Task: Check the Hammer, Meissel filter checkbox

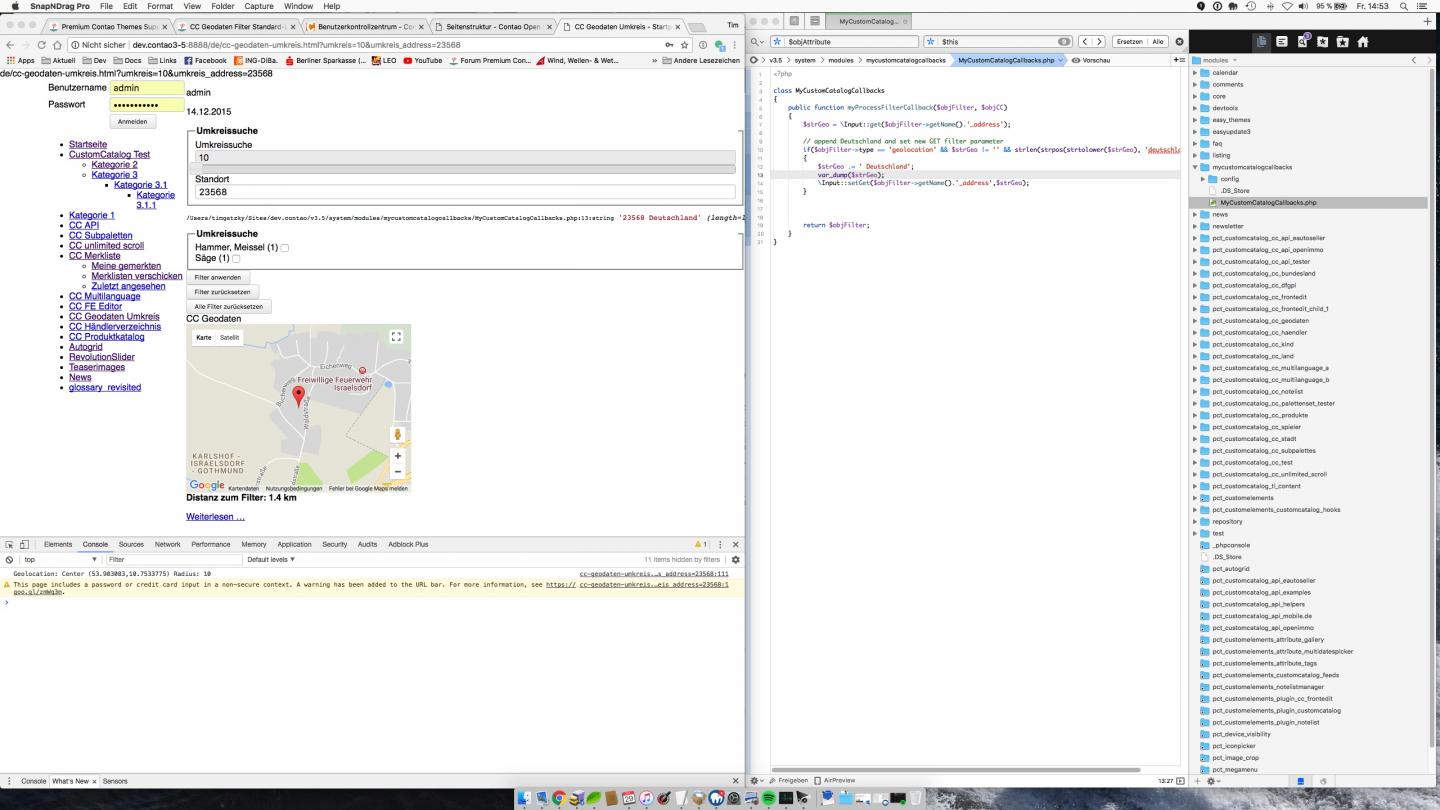Action: point(285,248)
